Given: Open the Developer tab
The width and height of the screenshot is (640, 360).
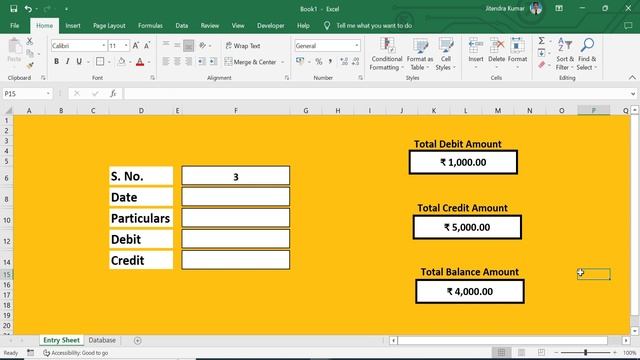Looking at the screenshot, I should (x=271, y=25).
